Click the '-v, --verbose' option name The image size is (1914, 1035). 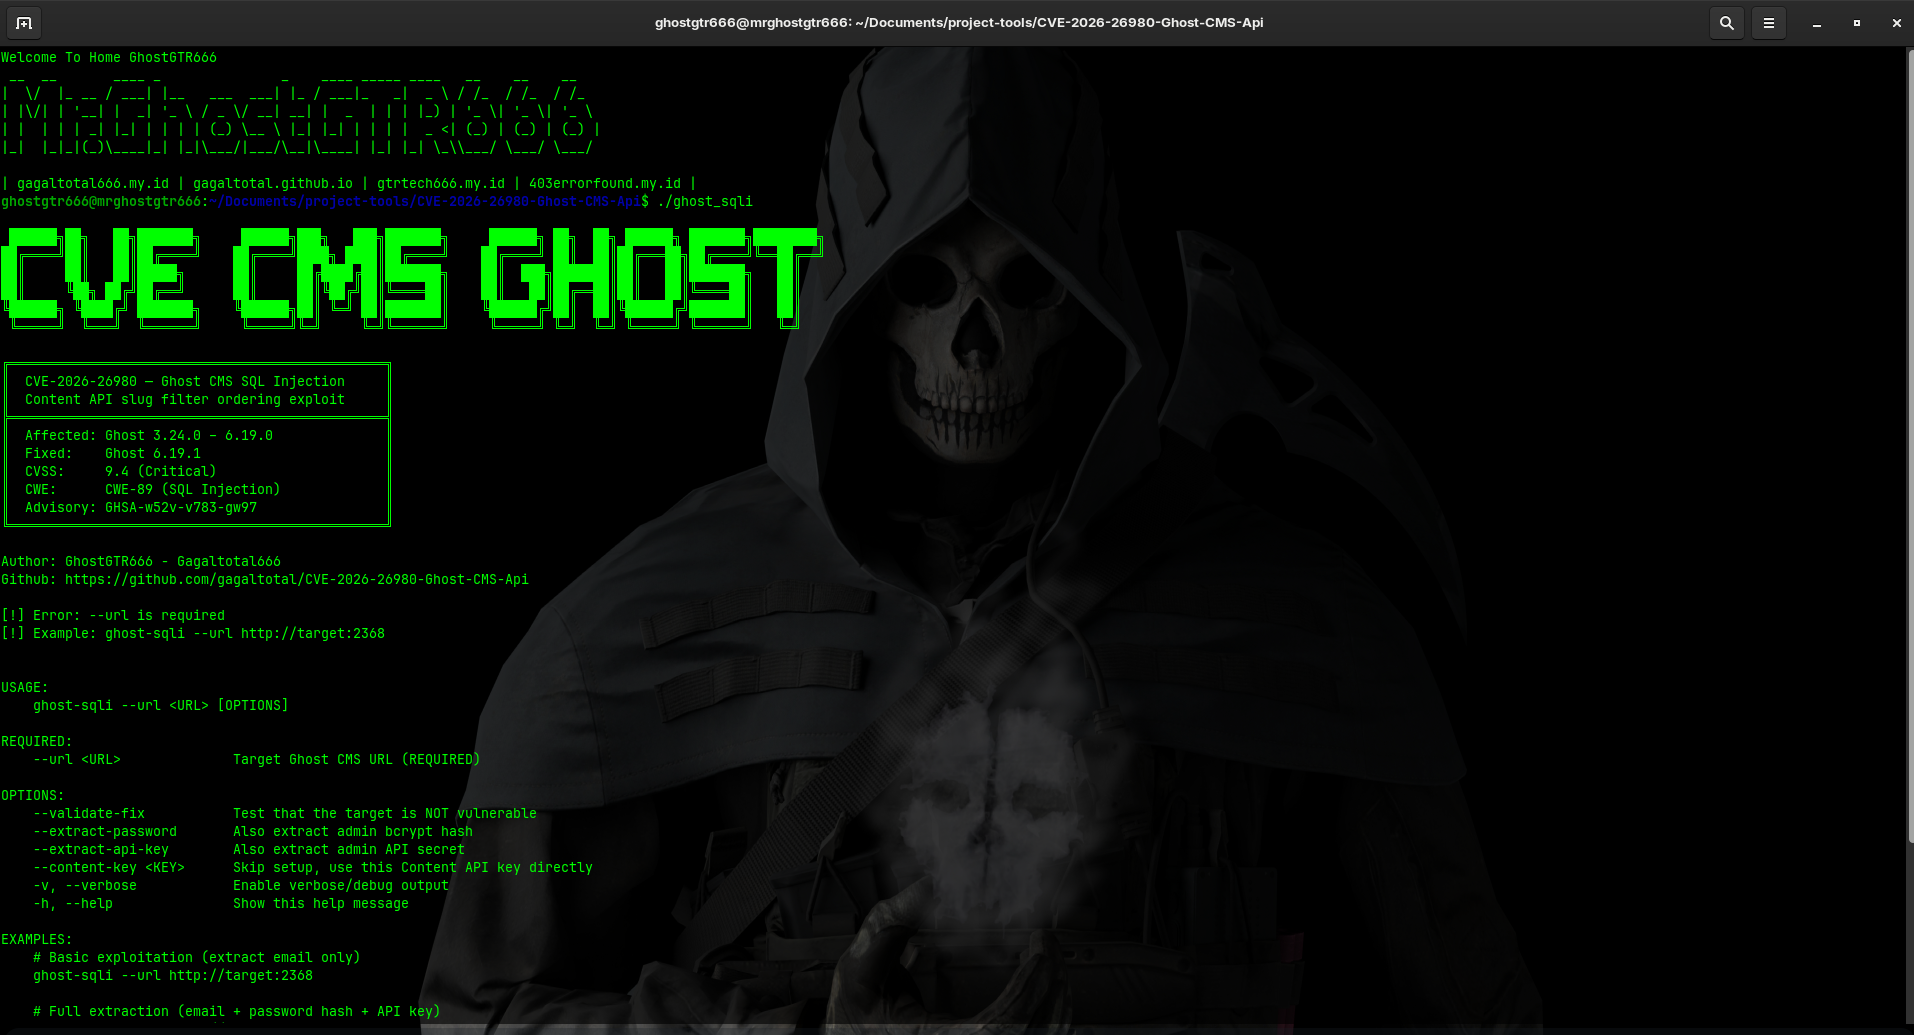point(85,886)
